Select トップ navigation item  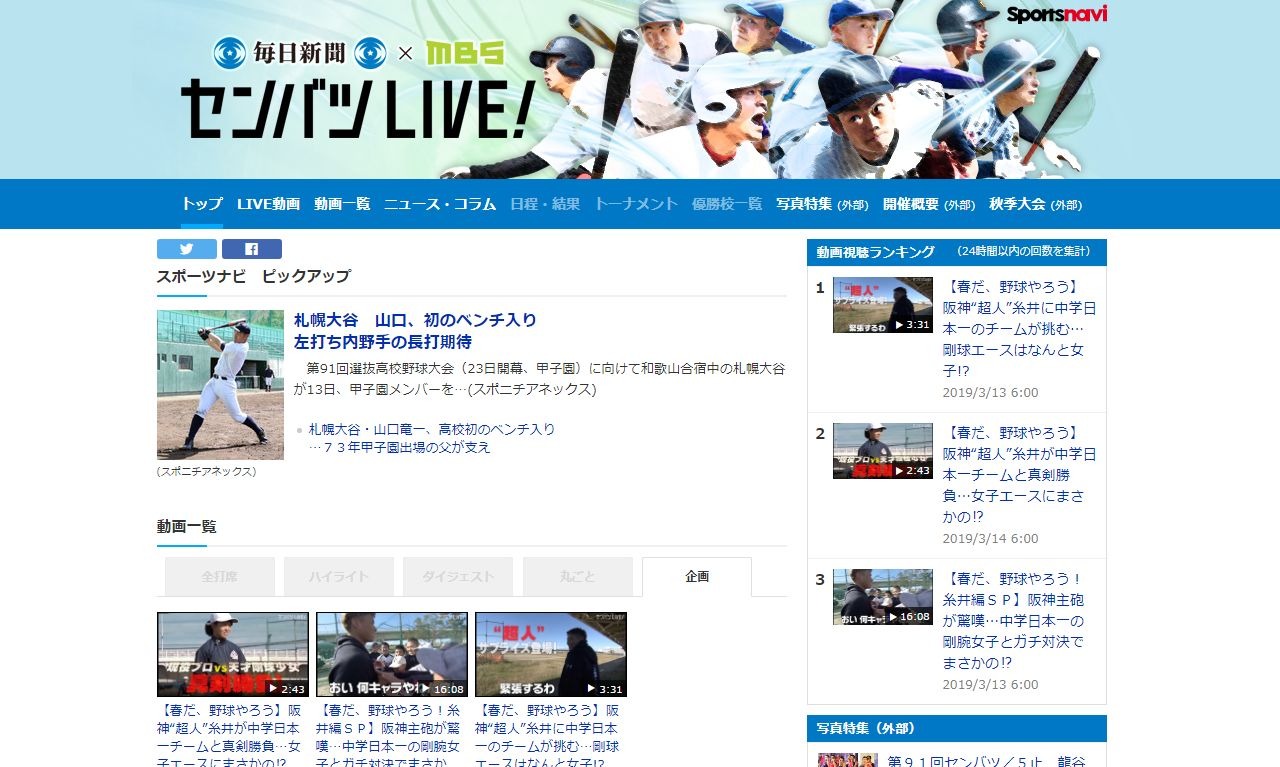point(202,204)
